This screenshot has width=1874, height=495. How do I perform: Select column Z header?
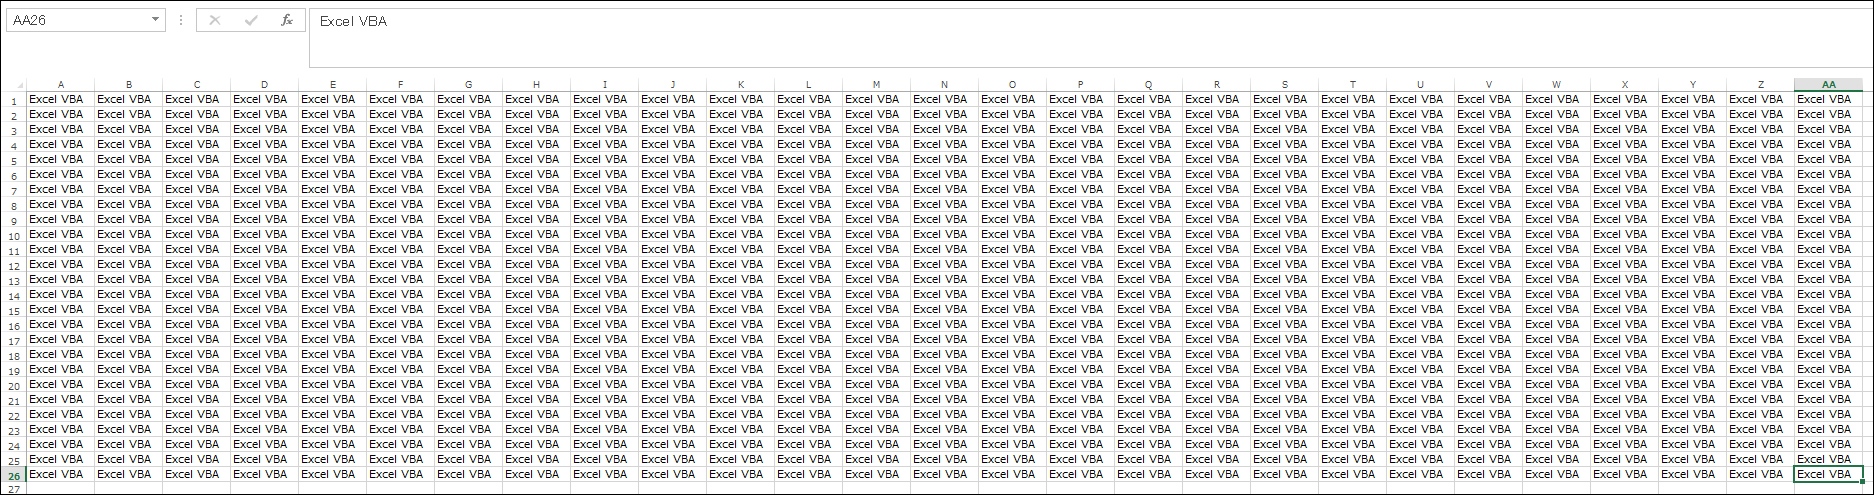pyautogui.click(x=1760, y=85)
